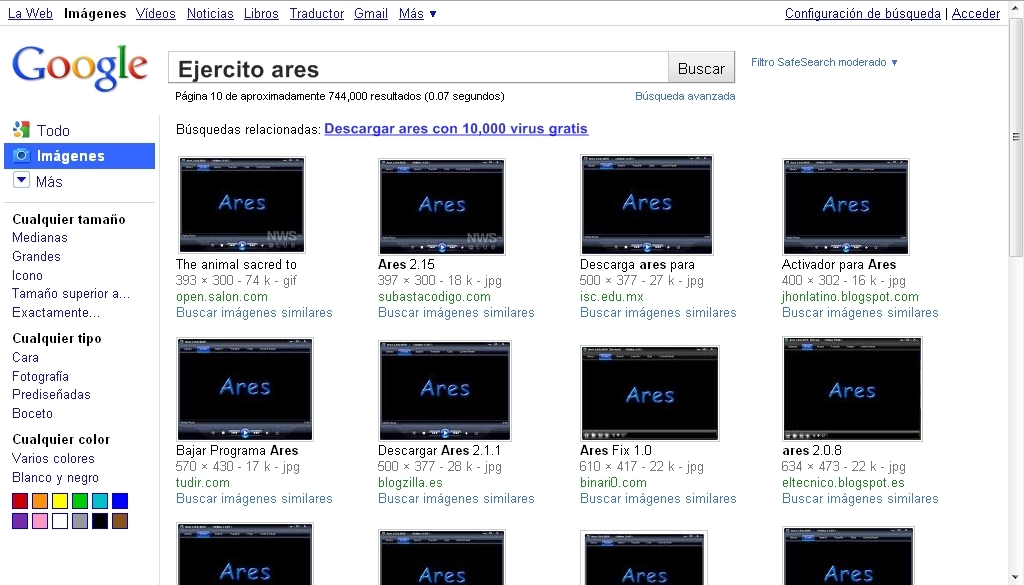Switch to Vídeos in top navigation
Viewport: 1024px width, 585px height.
click(x=155, y=13)
